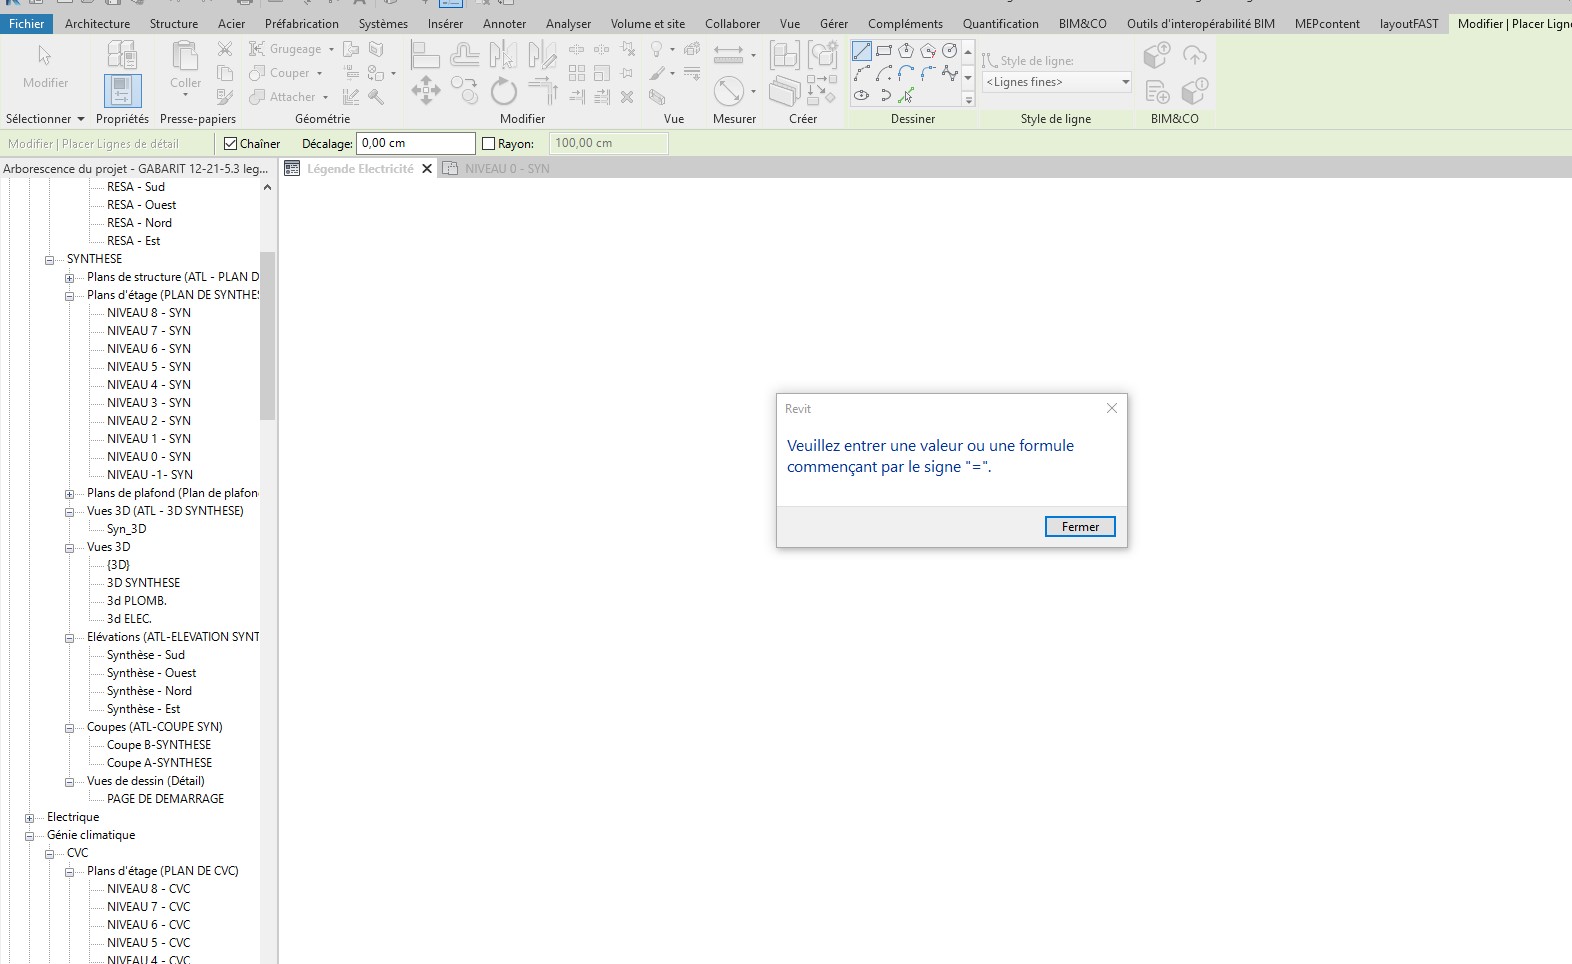This screenshot has width=1572, height=964.
Task: Select the Ellipse draw tool
Action: click(x=861, y=96)
